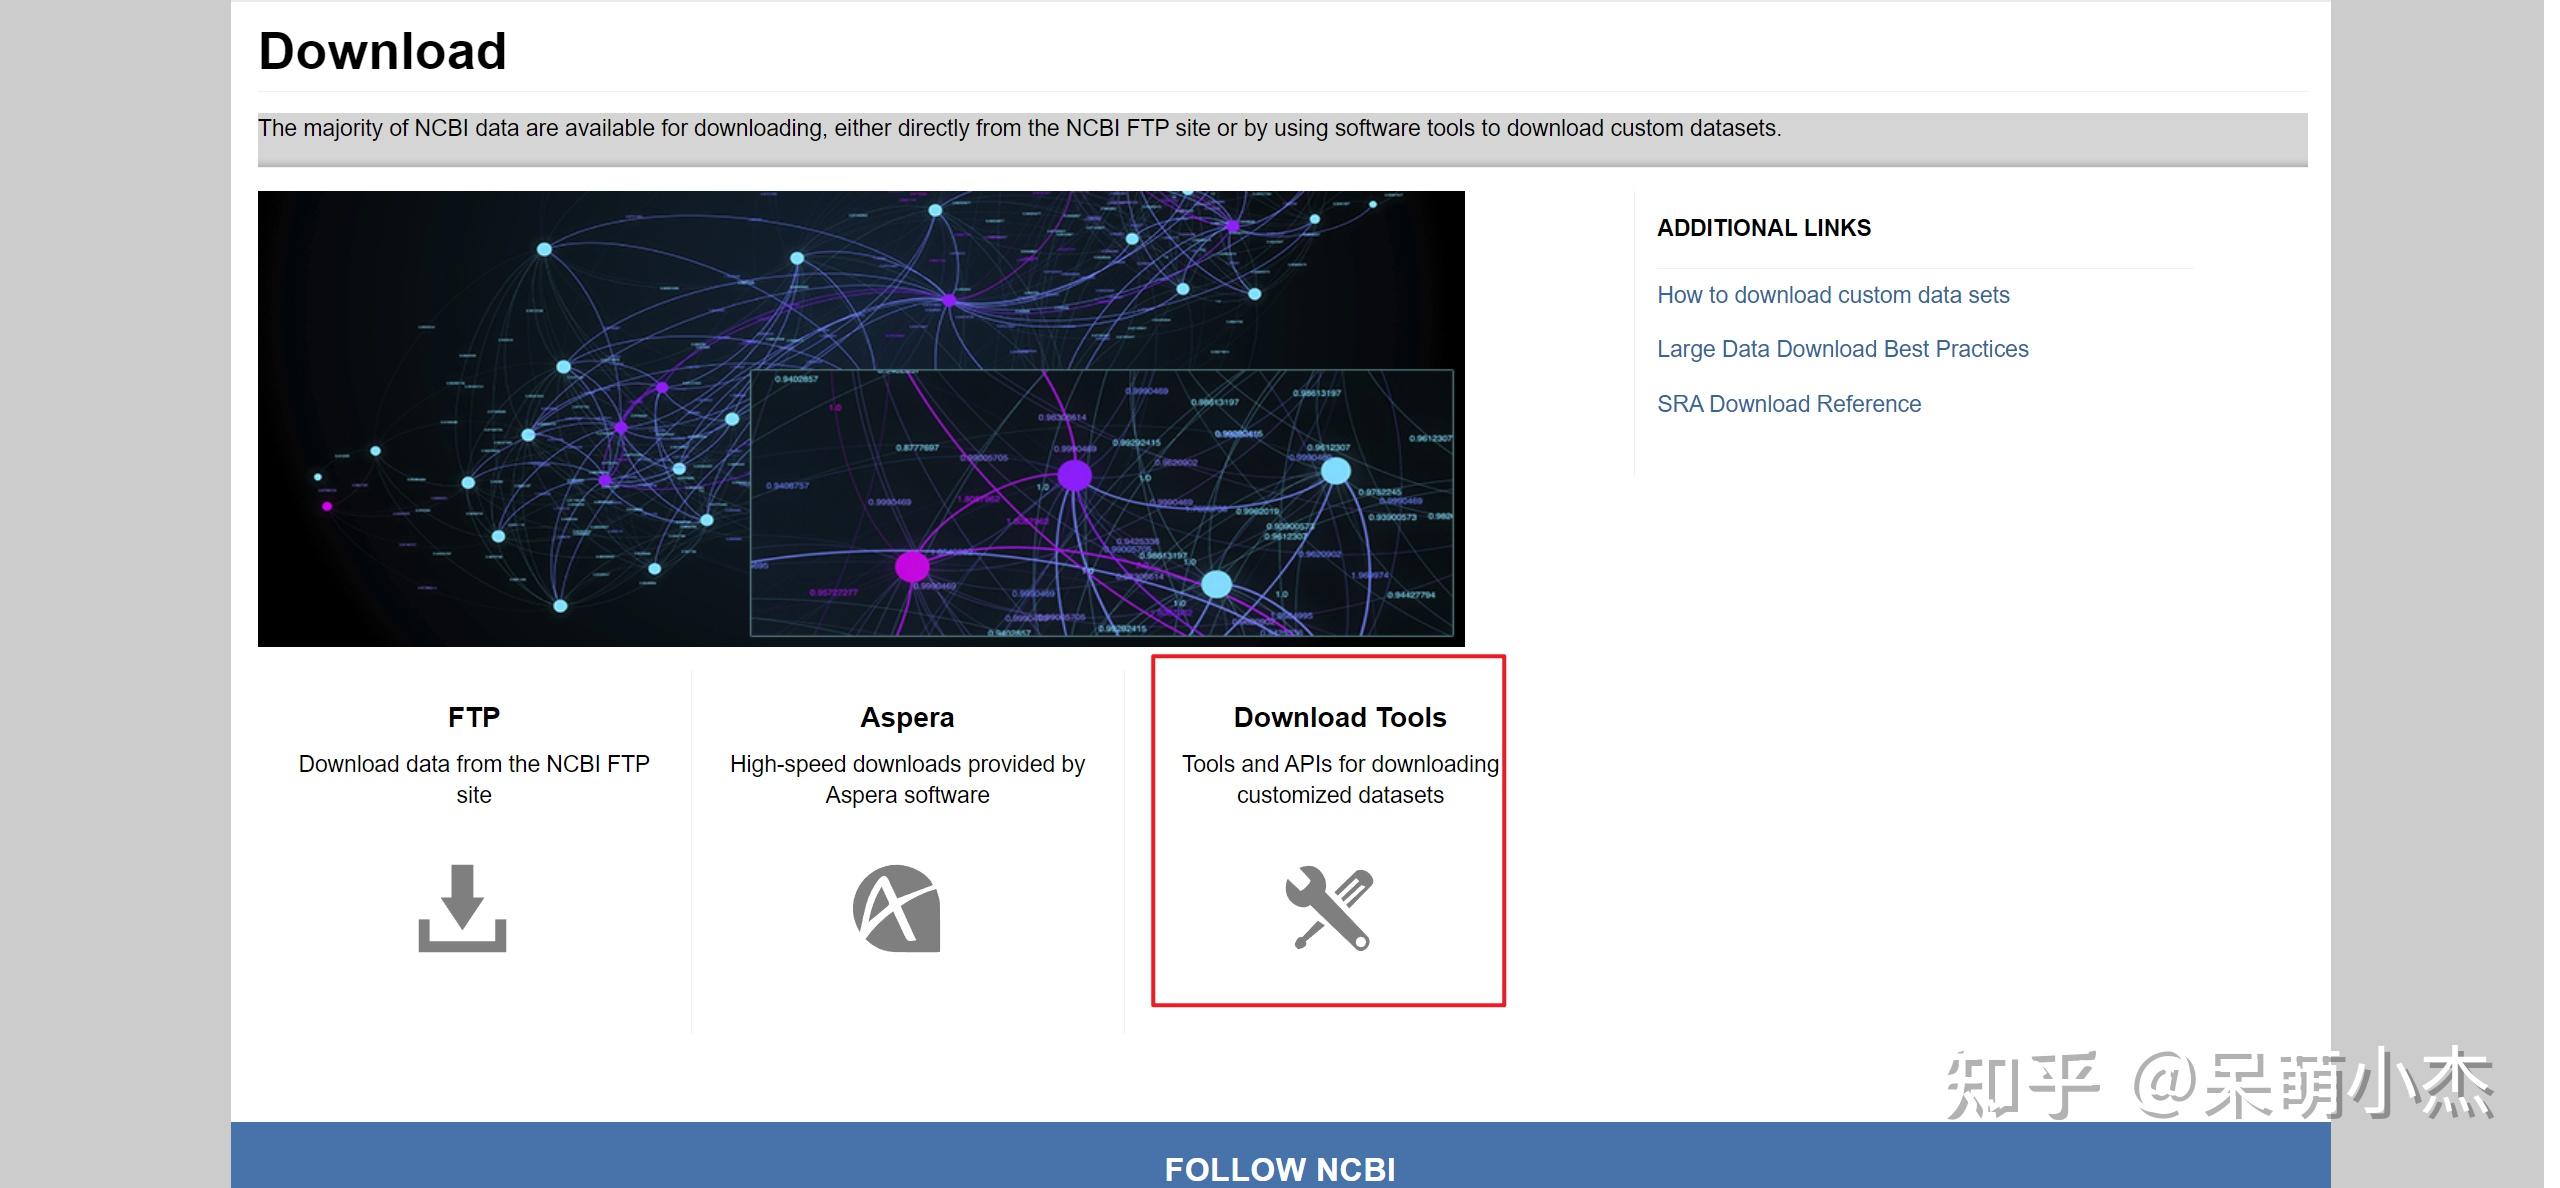Click the NCBI data availability intro paragraph
2560x1188 pixels.
1018,128
